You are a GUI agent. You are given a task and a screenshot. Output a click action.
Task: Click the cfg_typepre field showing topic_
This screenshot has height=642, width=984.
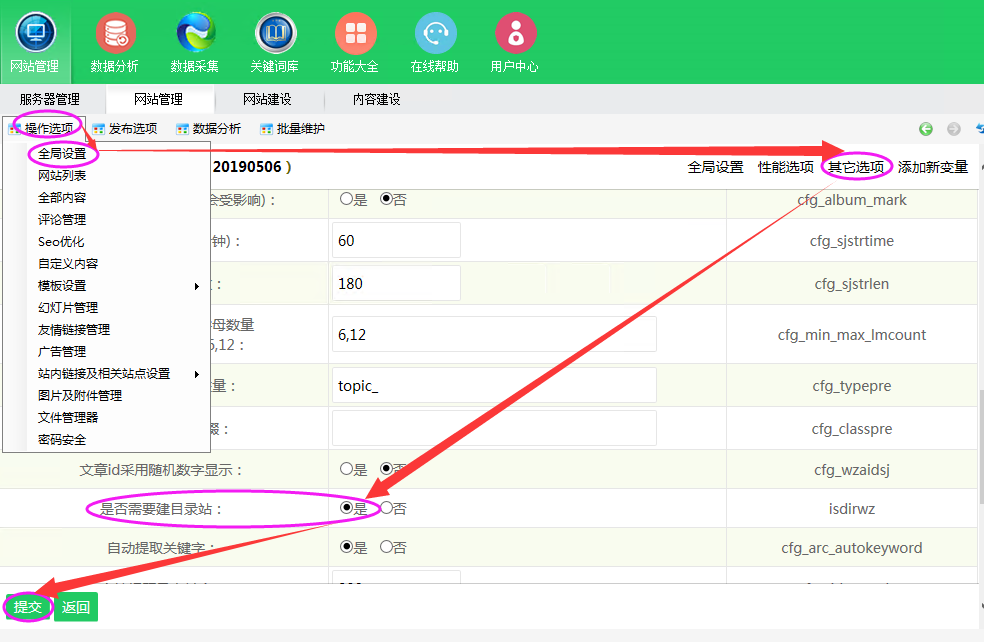[494, 385]
